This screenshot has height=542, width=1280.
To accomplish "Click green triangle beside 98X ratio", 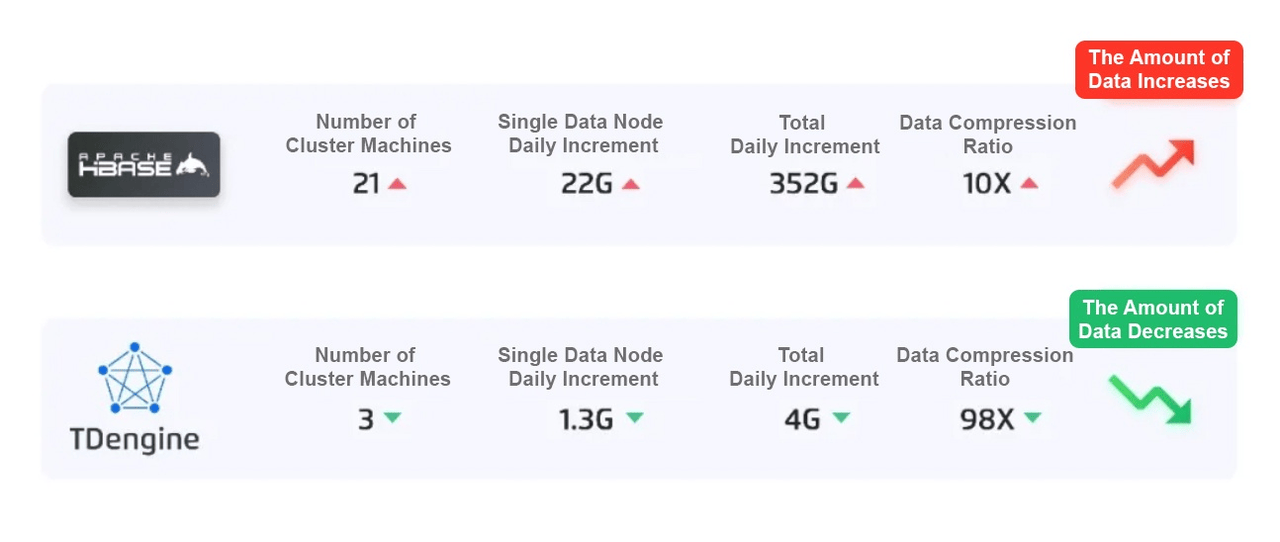I will click(1032, 418).
